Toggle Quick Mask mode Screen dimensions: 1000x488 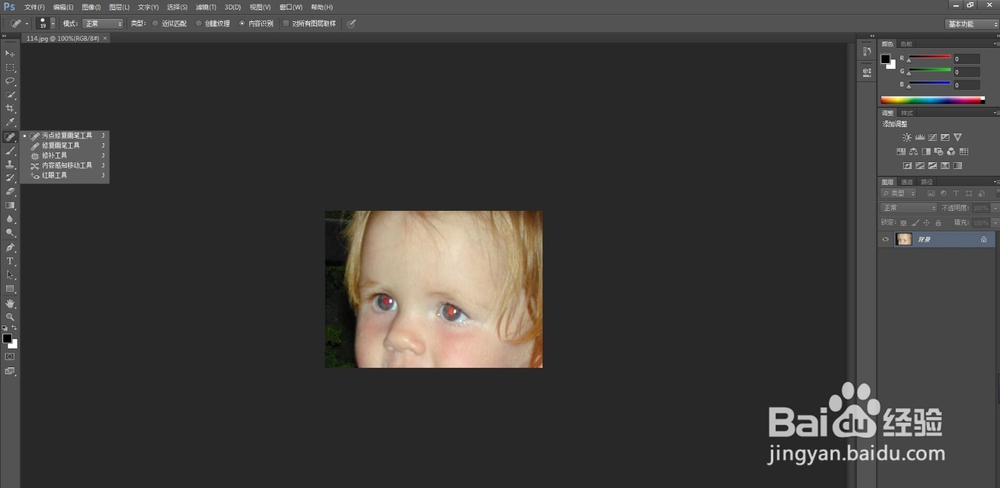(10, 357)
